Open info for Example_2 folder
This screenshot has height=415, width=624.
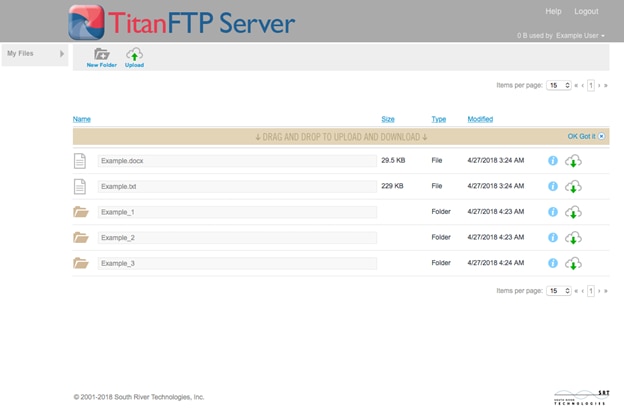(x=553, y=238)
